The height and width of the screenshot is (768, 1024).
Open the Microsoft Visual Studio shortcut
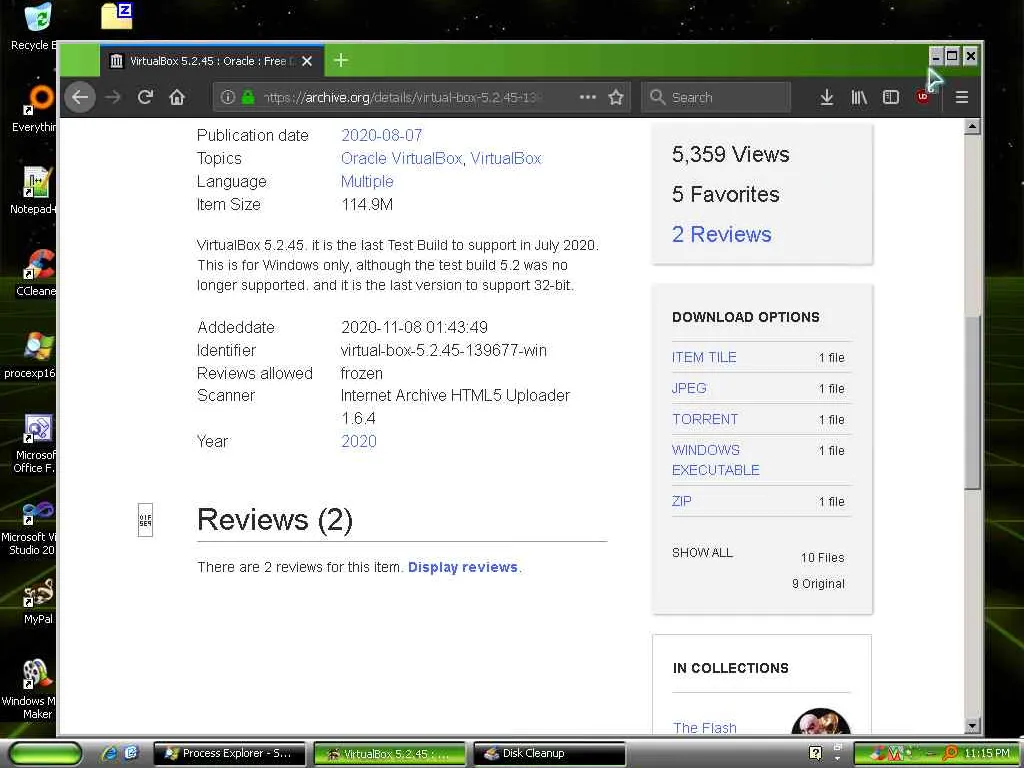[29, 526]
